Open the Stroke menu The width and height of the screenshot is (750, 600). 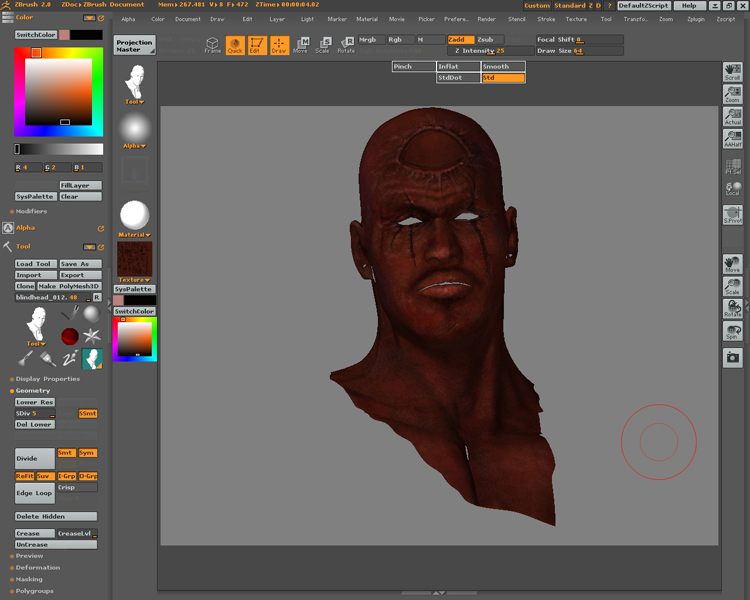coord(546,19)
